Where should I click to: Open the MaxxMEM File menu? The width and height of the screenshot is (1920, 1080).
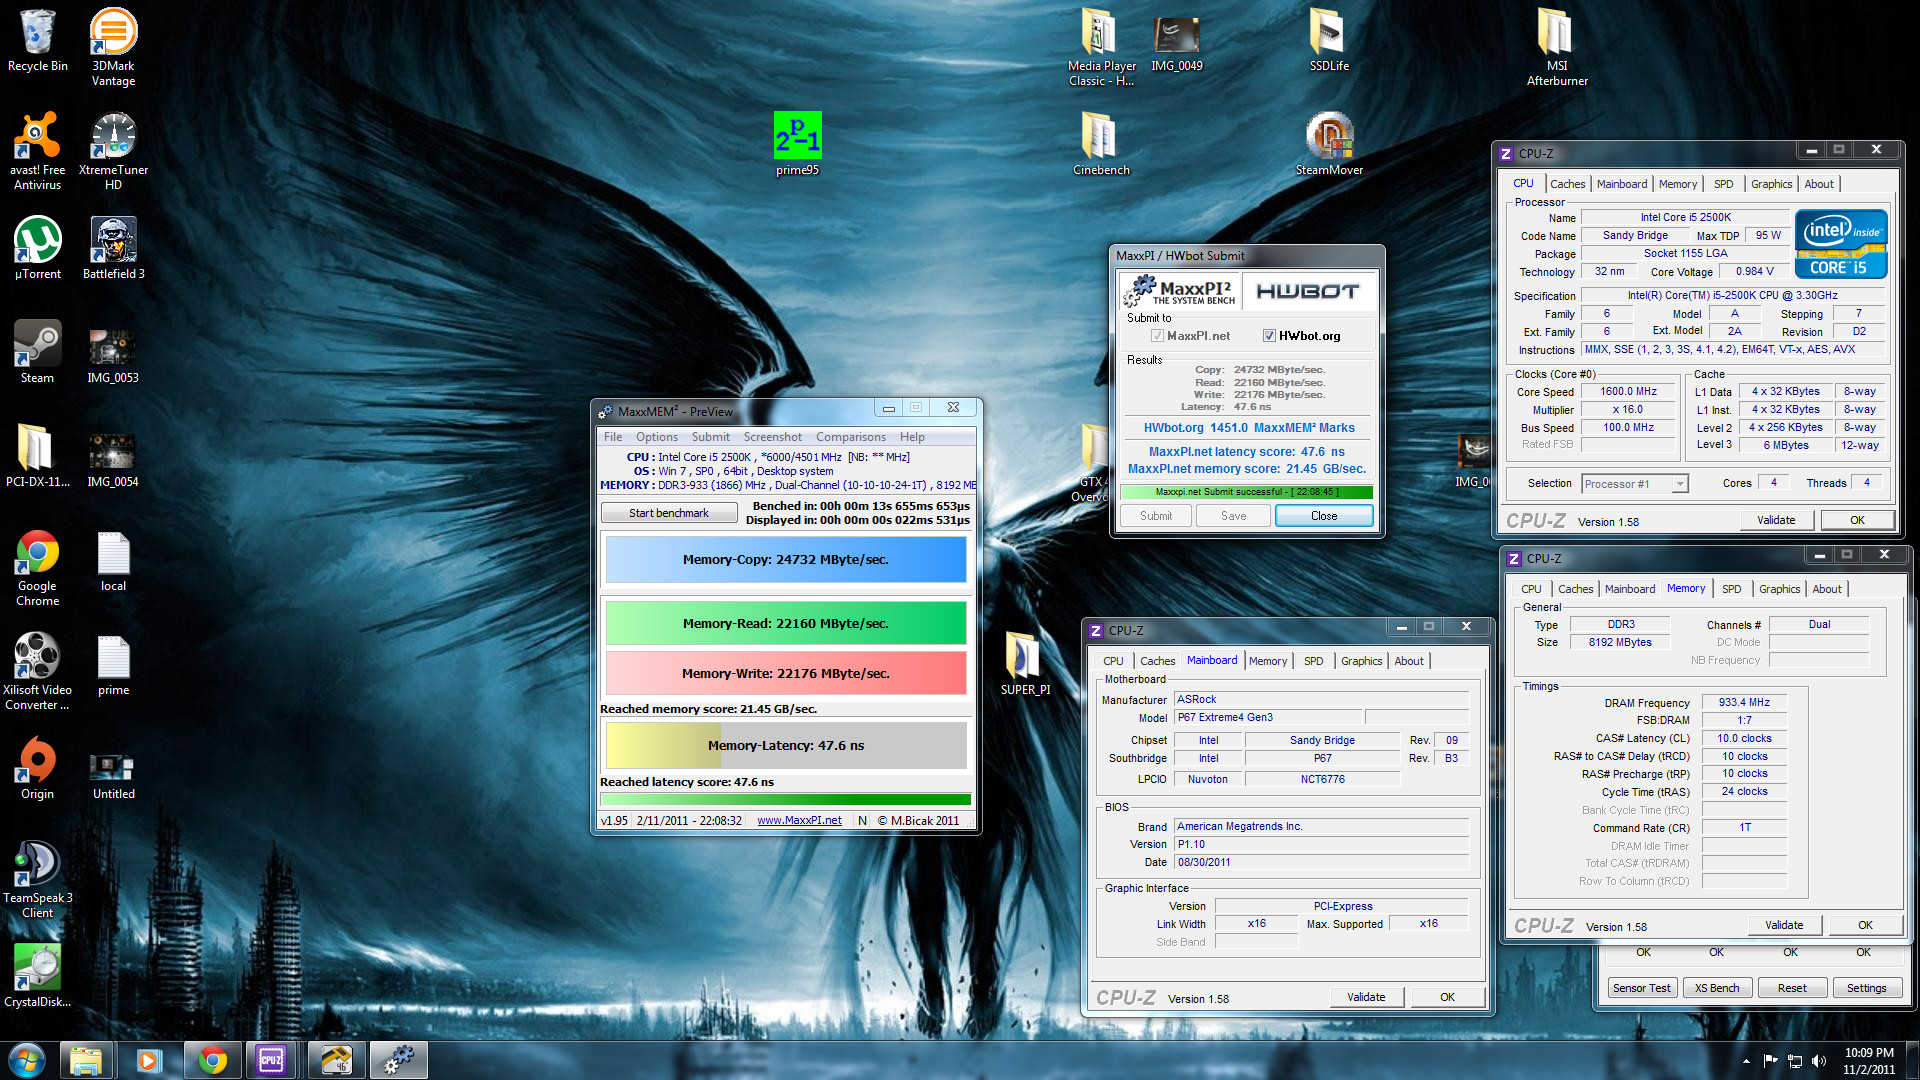click(x=613, y=437)
